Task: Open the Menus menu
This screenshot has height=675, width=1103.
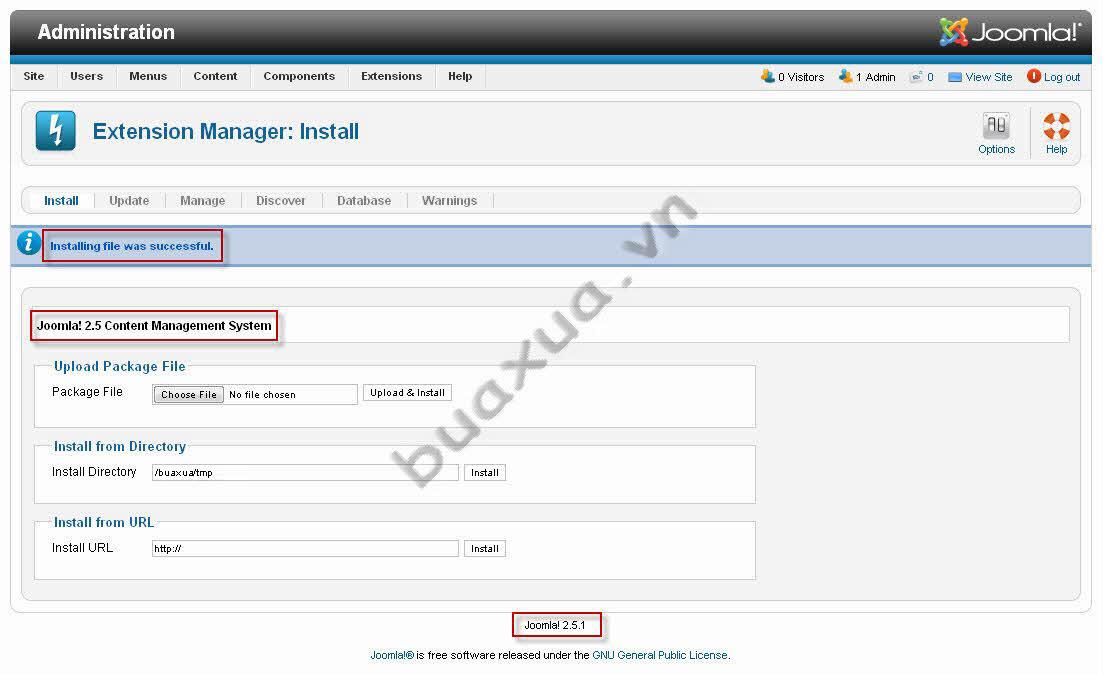Action: (x=148, y=76)
